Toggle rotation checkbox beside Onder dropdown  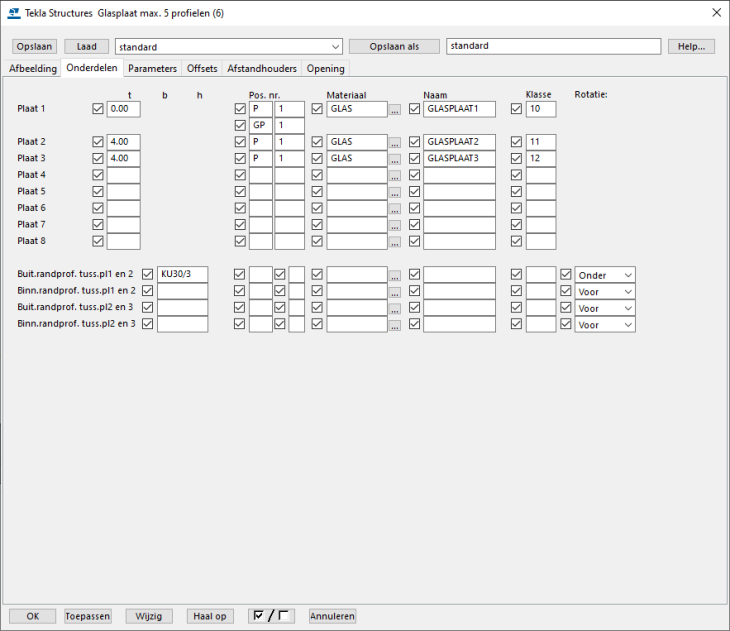(566, 275)
